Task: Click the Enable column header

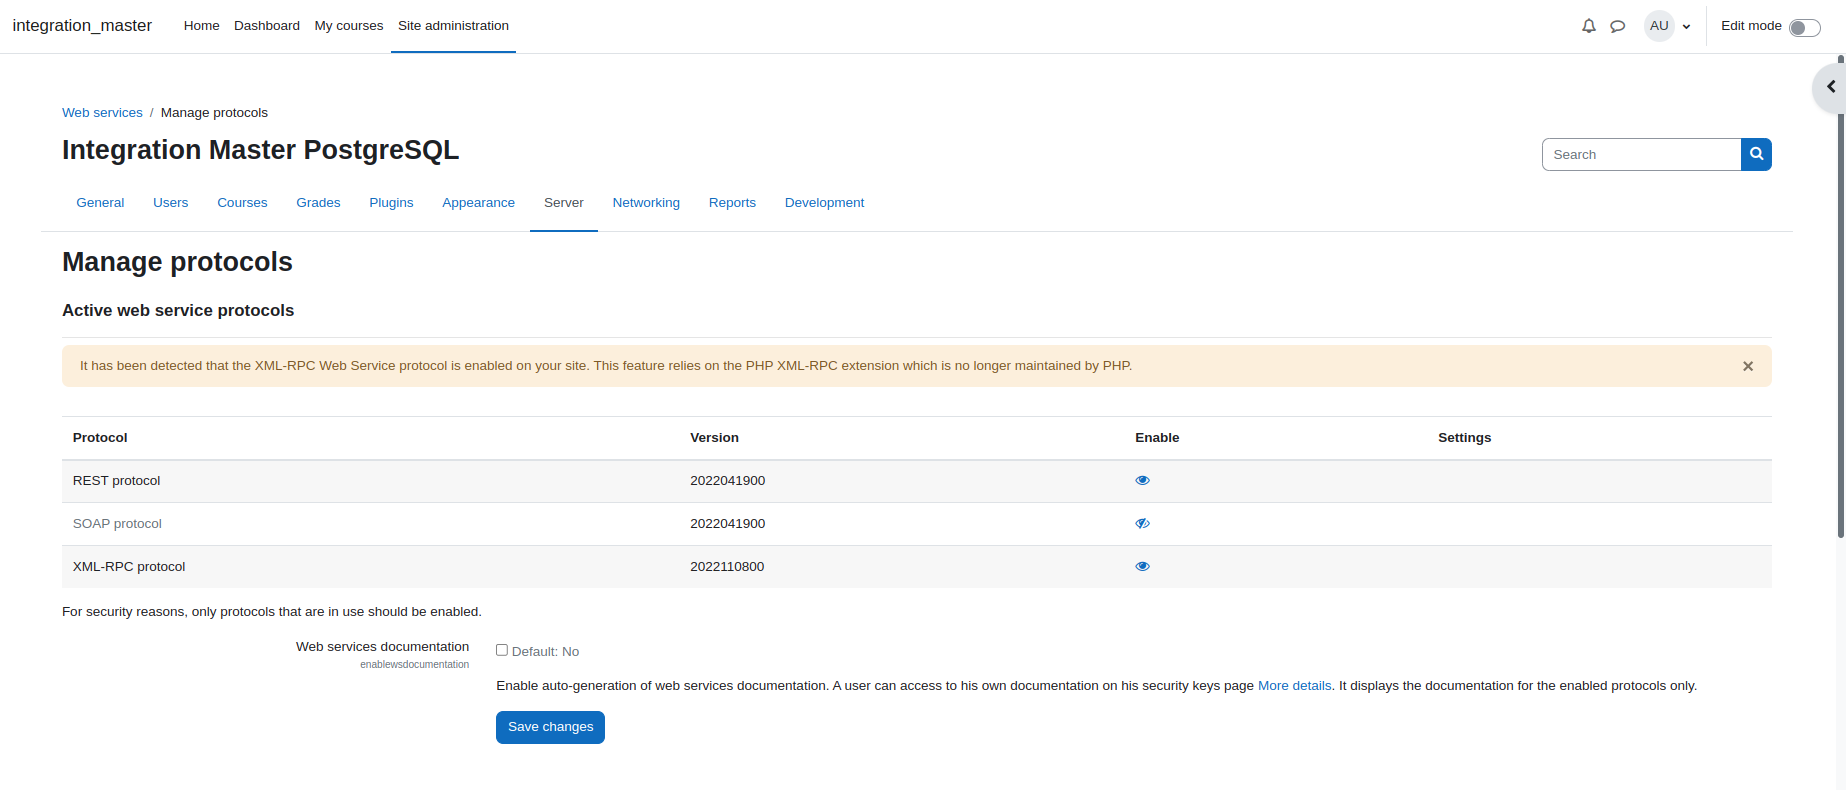Action: pos(1157,438)
